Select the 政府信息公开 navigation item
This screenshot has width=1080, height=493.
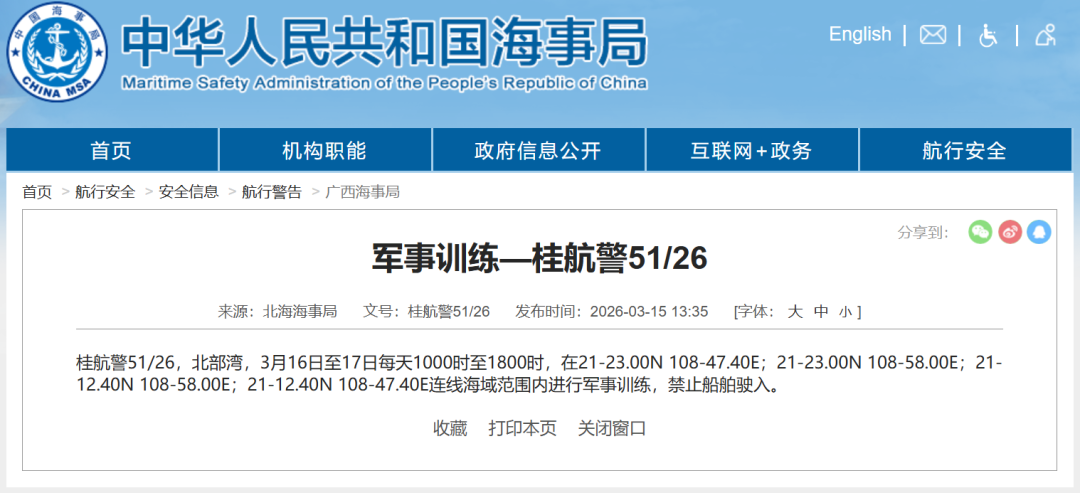click(538, 151)
